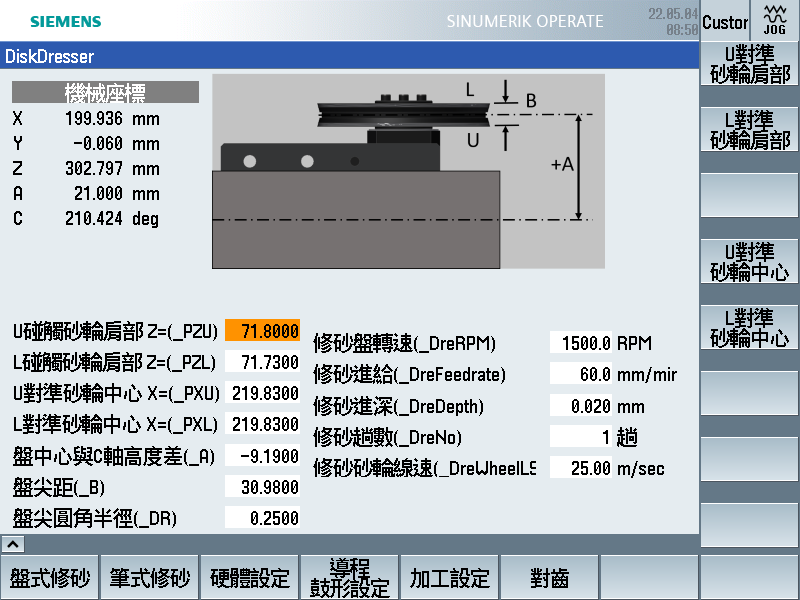This screenshot has width=800, height=600.
Task: Click the 盤中心與C軸高度差(_A) label
Action: 114,456
